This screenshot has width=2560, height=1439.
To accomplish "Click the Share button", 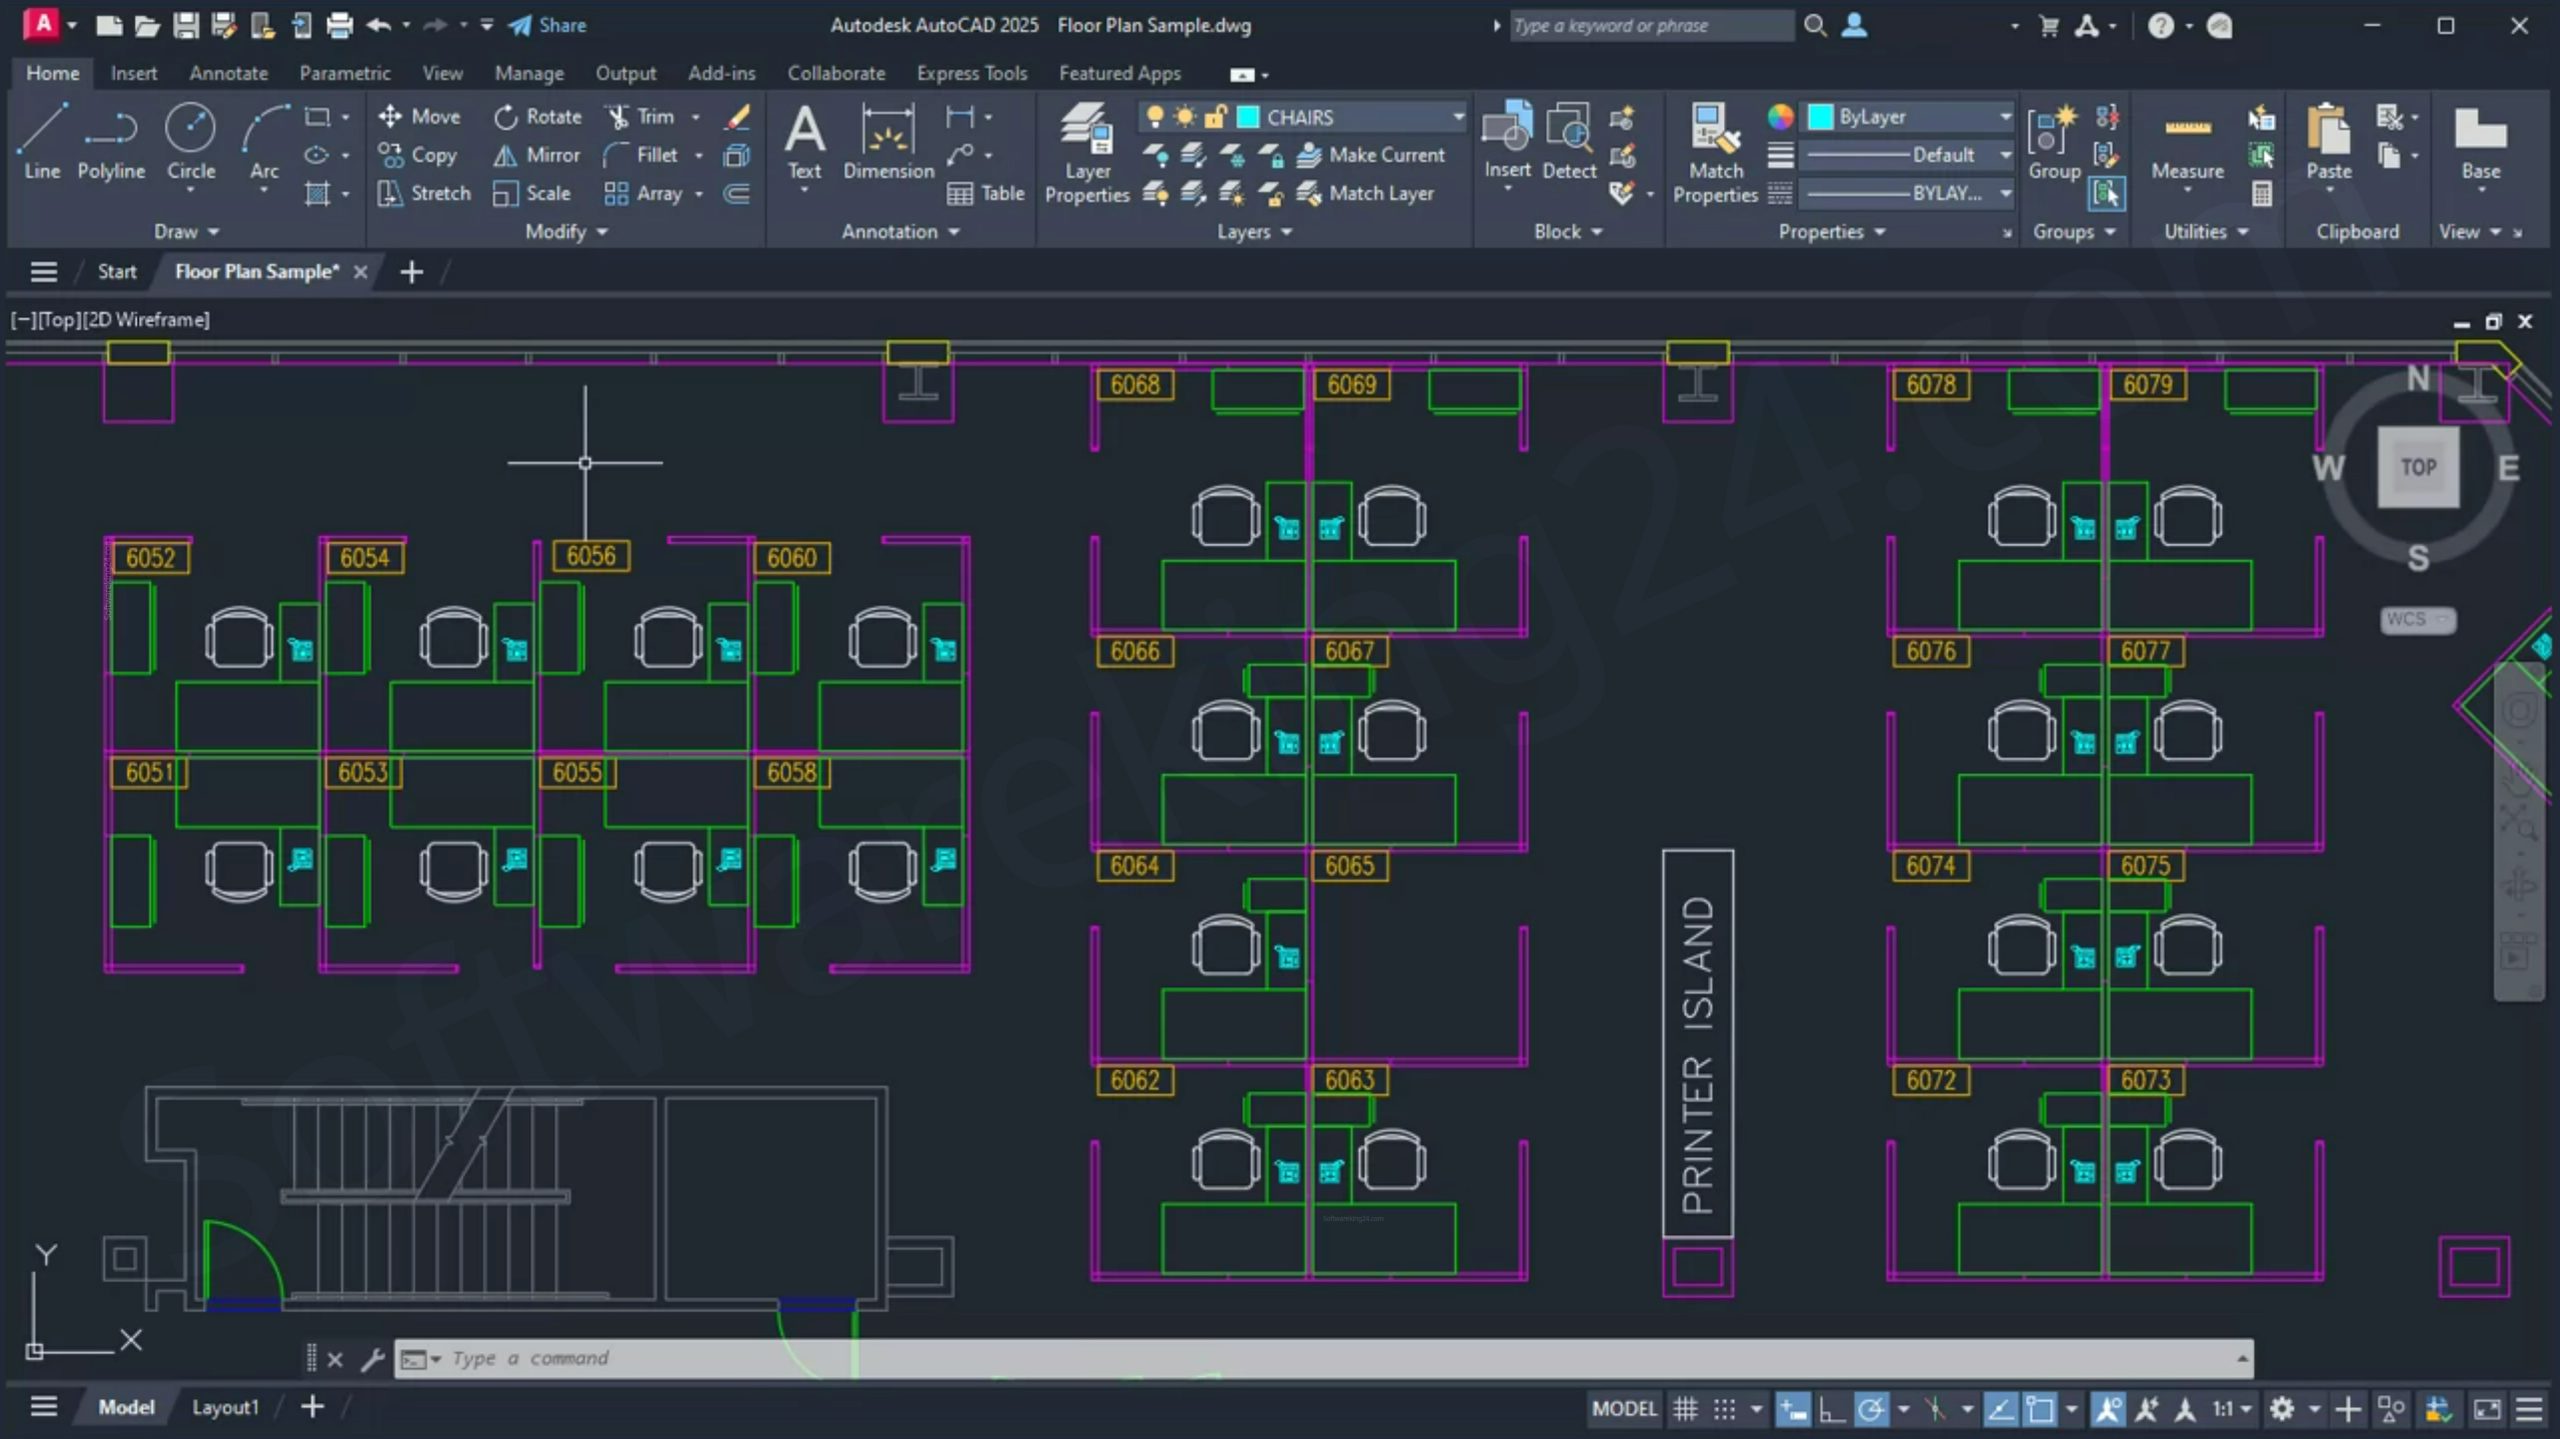I will coord(547,25).
